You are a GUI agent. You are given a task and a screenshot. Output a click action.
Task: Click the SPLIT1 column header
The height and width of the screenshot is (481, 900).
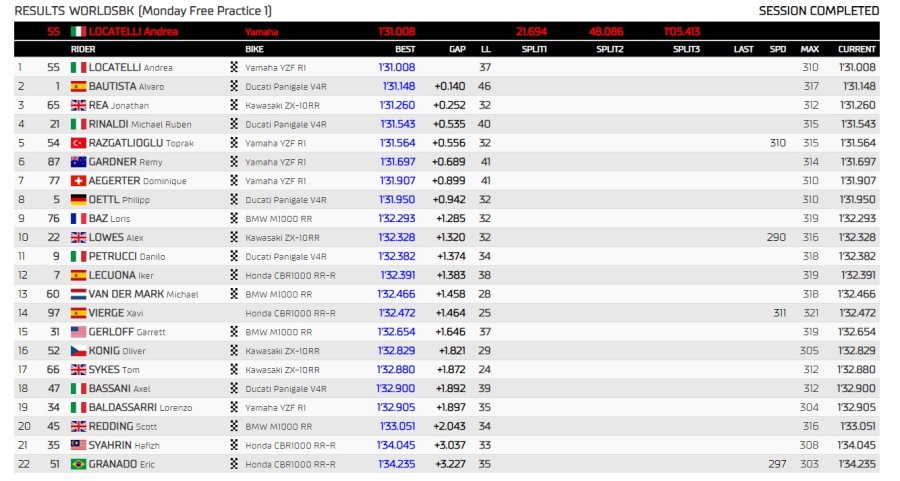pyautogui.click(x=534, y=49)
